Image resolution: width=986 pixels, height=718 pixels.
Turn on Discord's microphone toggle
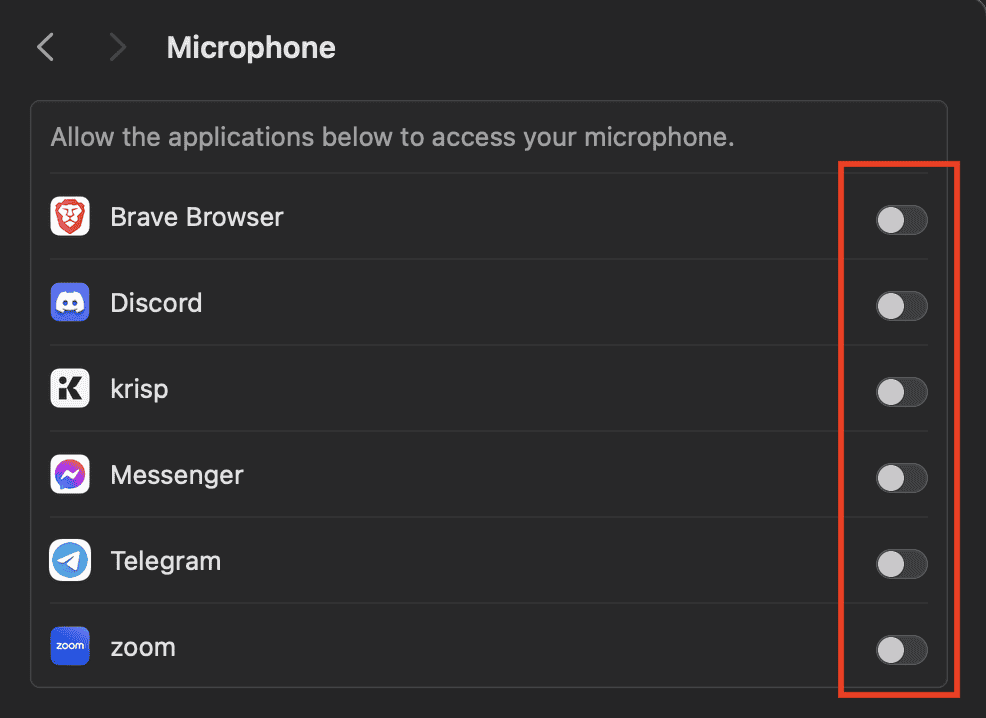[901, 306]
